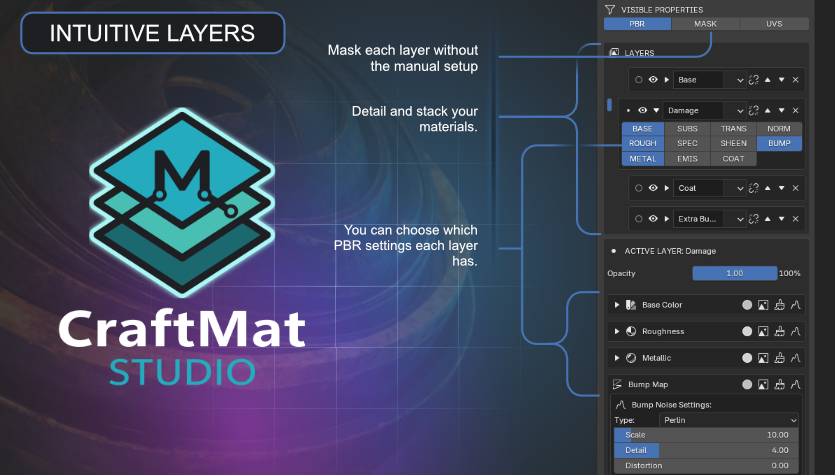Choose image texture for Roughness

pos(763,331)
